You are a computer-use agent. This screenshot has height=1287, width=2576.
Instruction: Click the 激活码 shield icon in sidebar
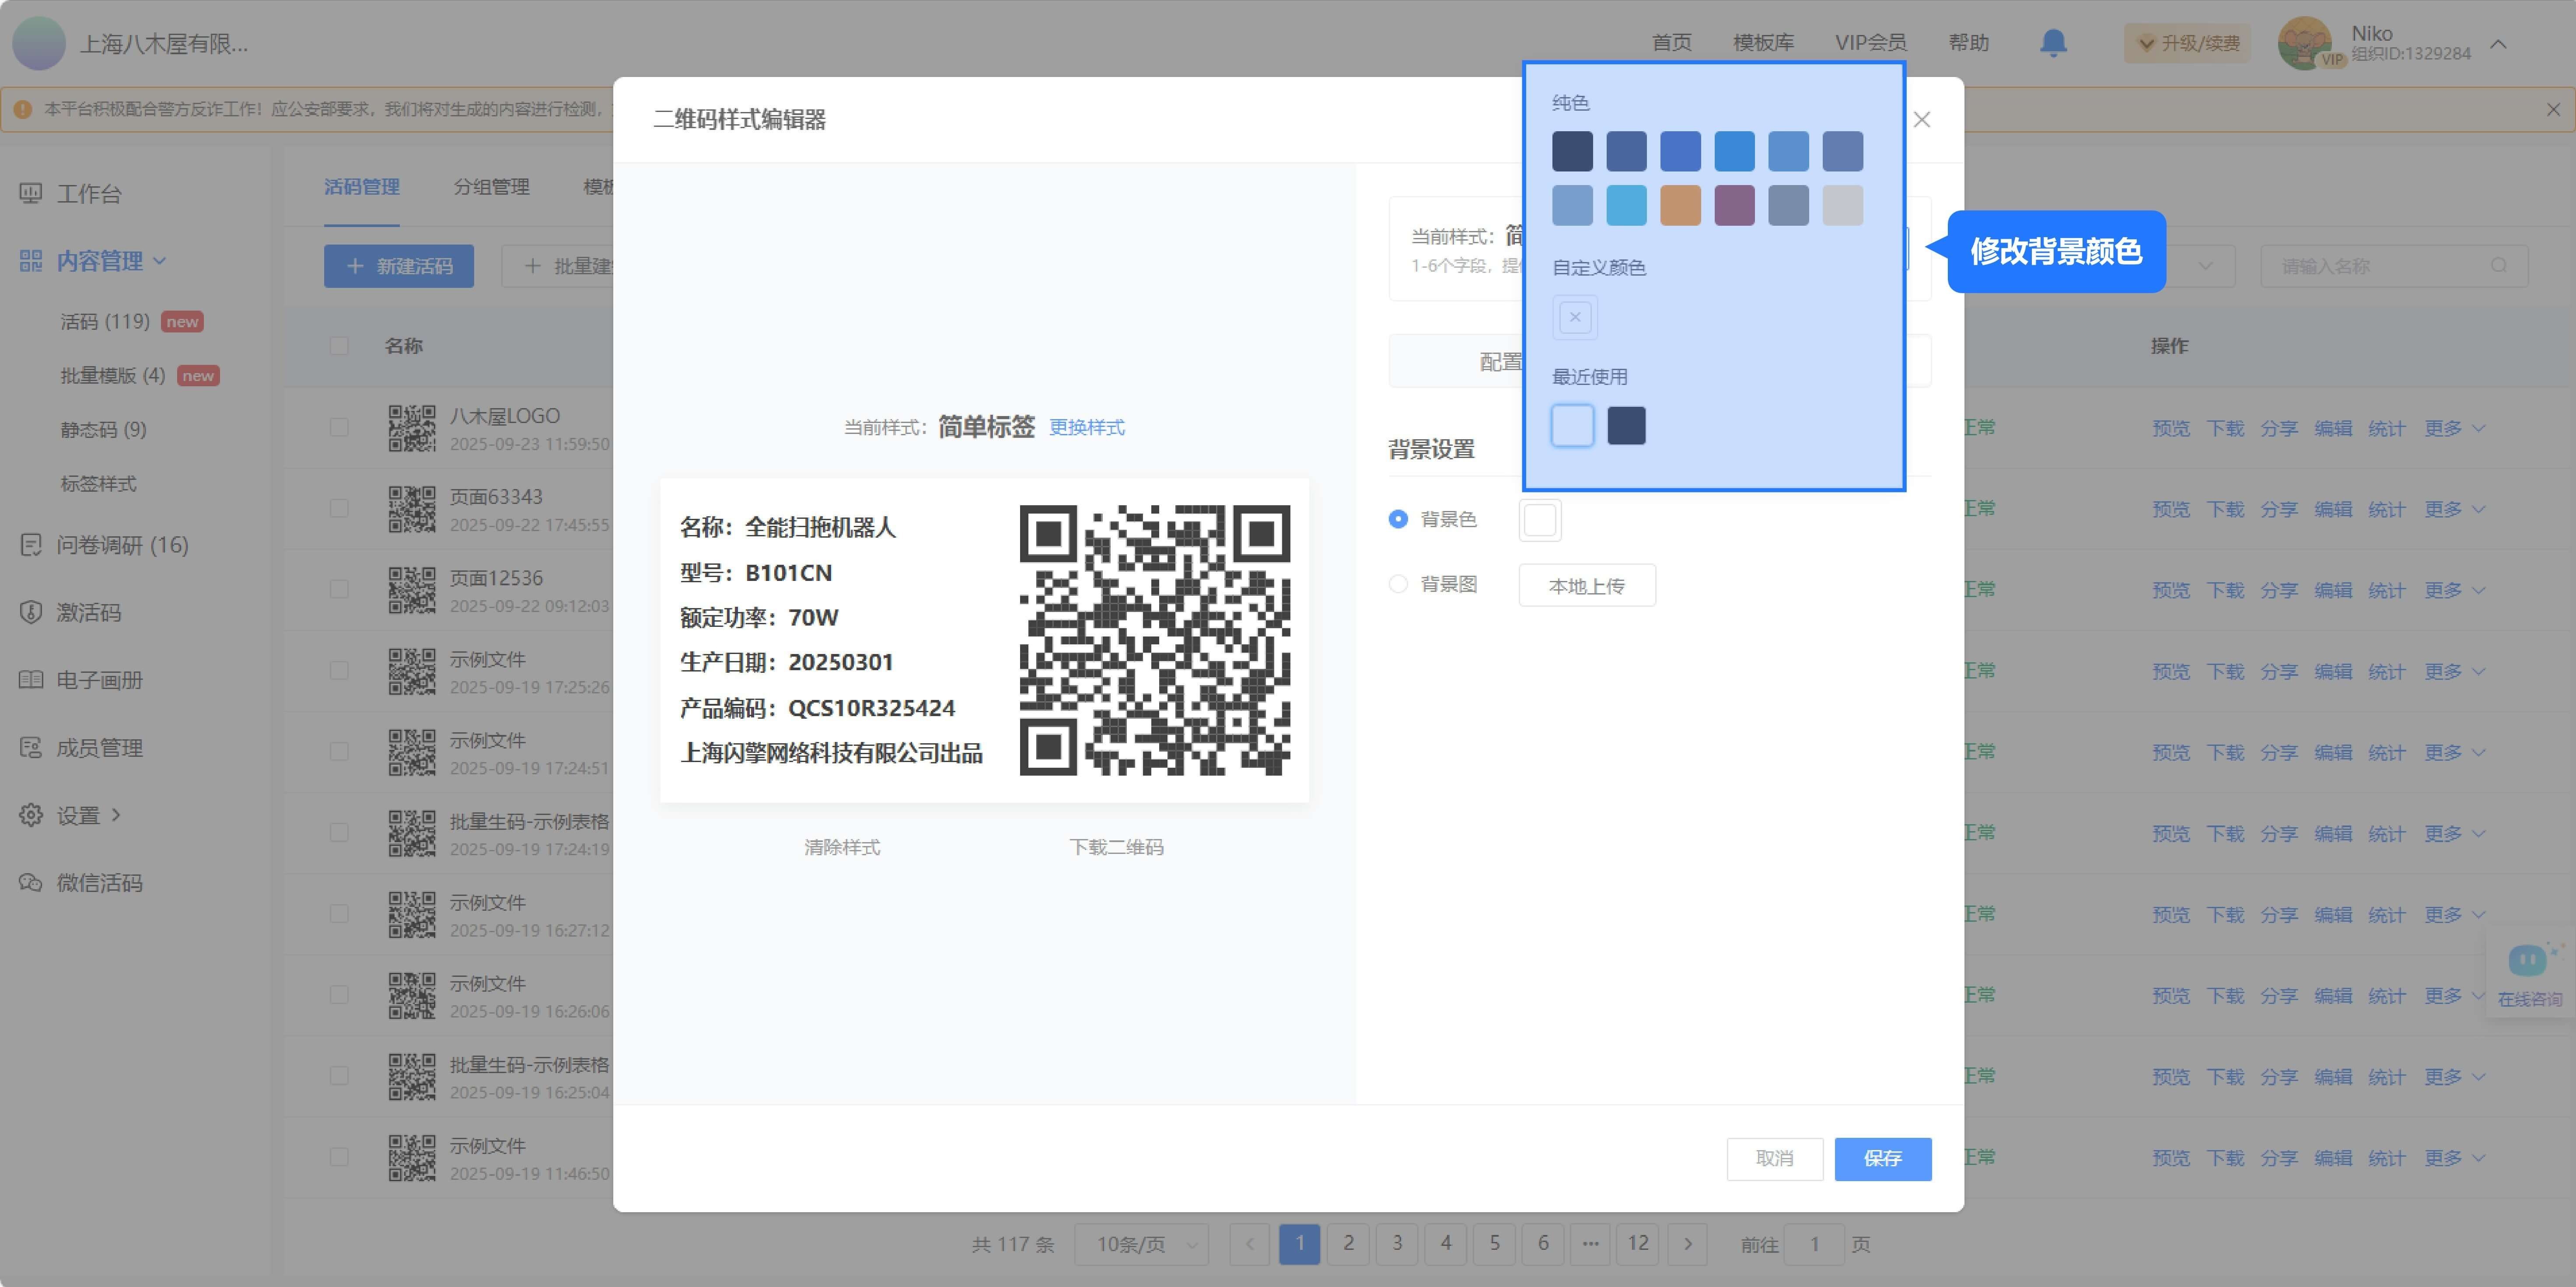pyautogui.click(x=31, y=612)
